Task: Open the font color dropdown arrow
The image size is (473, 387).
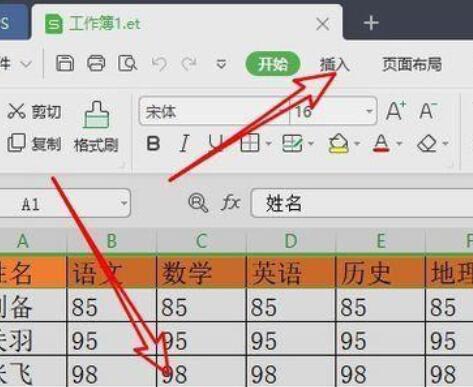Action: click(399, 144)
